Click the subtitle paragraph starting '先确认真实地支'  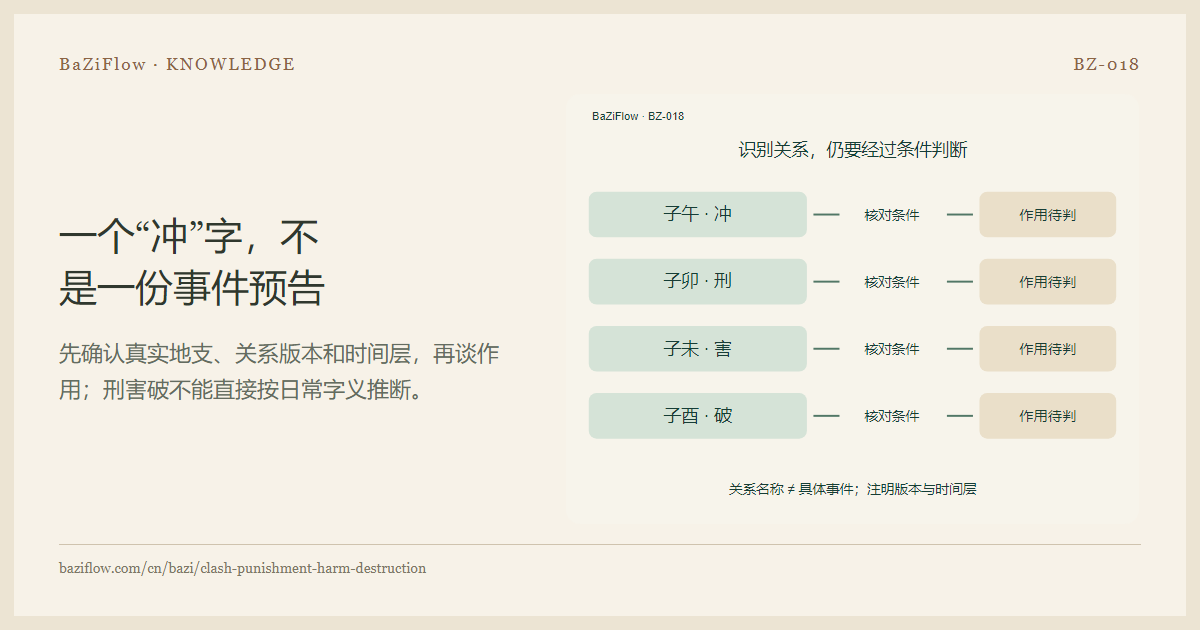(279, 371)
